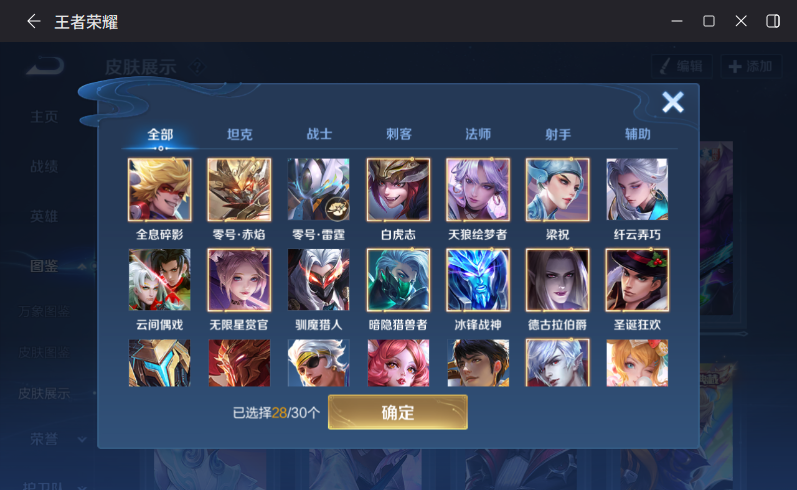The image size is (797, 490).
Task: Switch to the 坦克 tab
Action: click(239, 134)
